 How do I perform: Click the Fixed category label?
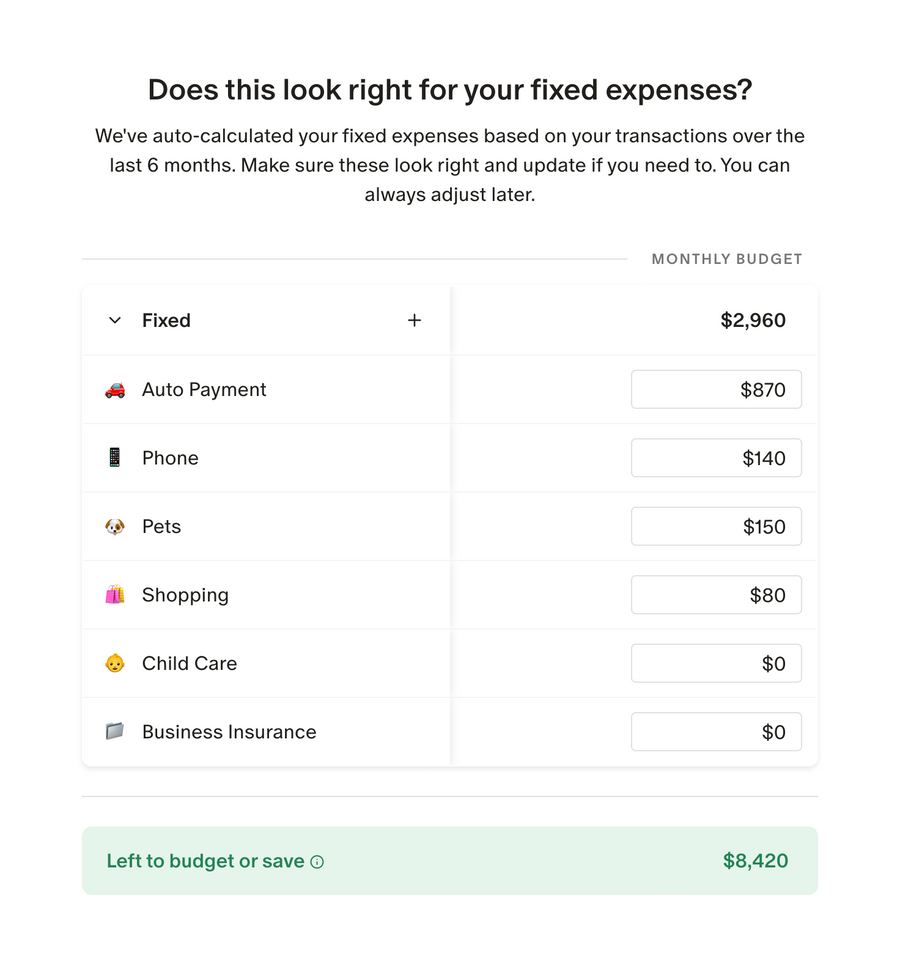166,320
